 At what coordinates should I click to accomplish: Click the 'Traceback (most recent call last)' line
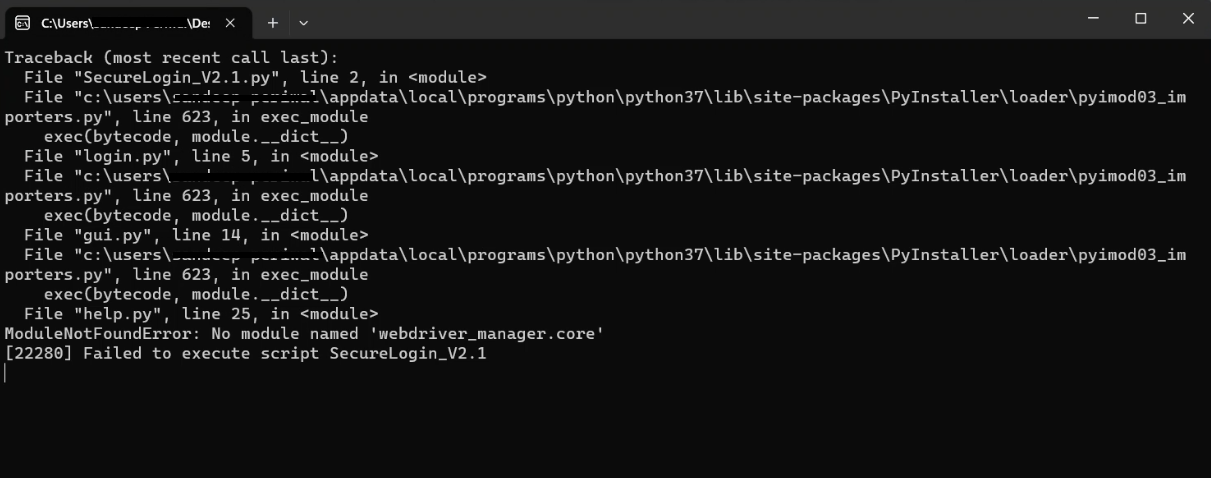pyautogui.click(x=171, y=57)
